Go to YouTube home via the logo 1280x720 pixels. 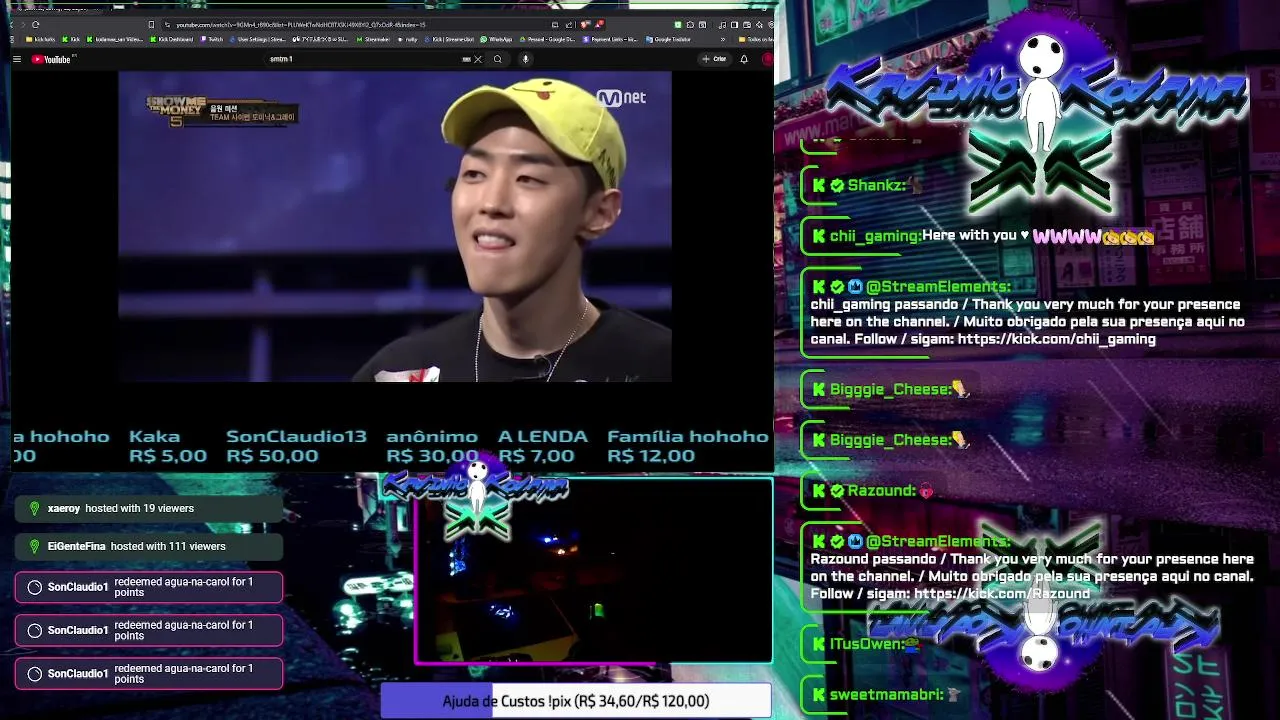point(52,59)
